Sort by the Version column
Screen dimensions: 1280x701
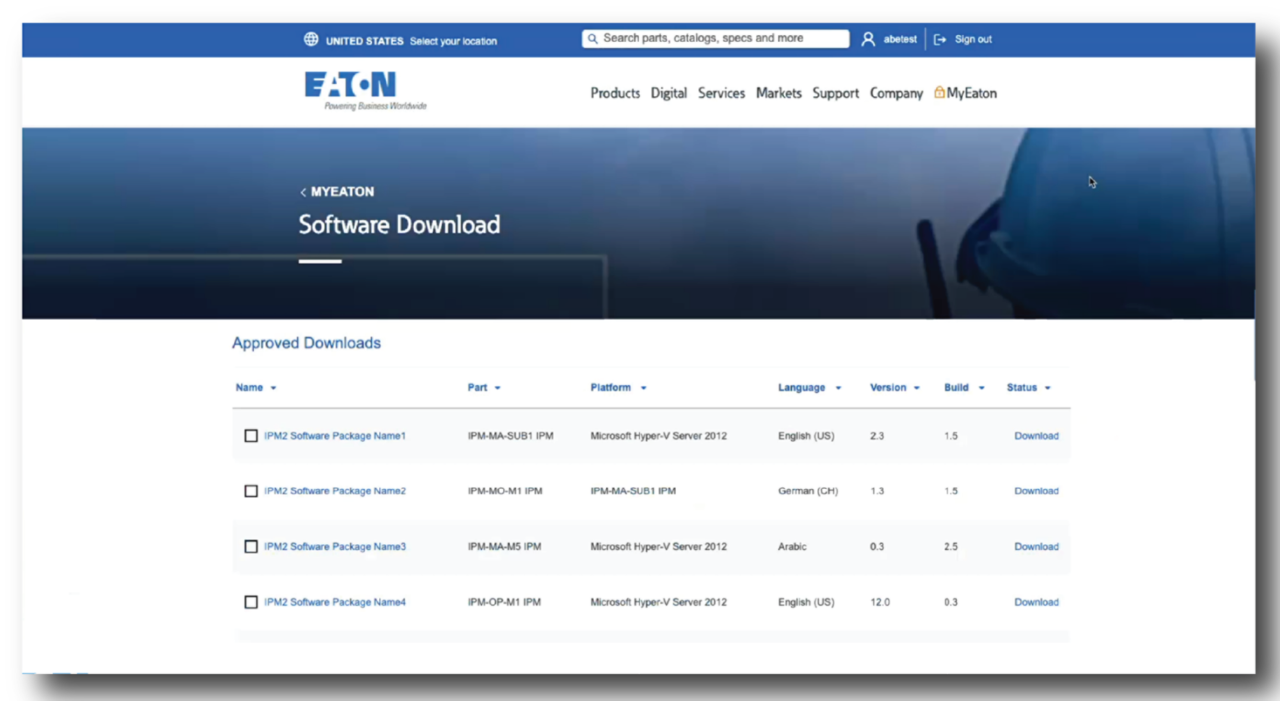click(x=895, y=388)
